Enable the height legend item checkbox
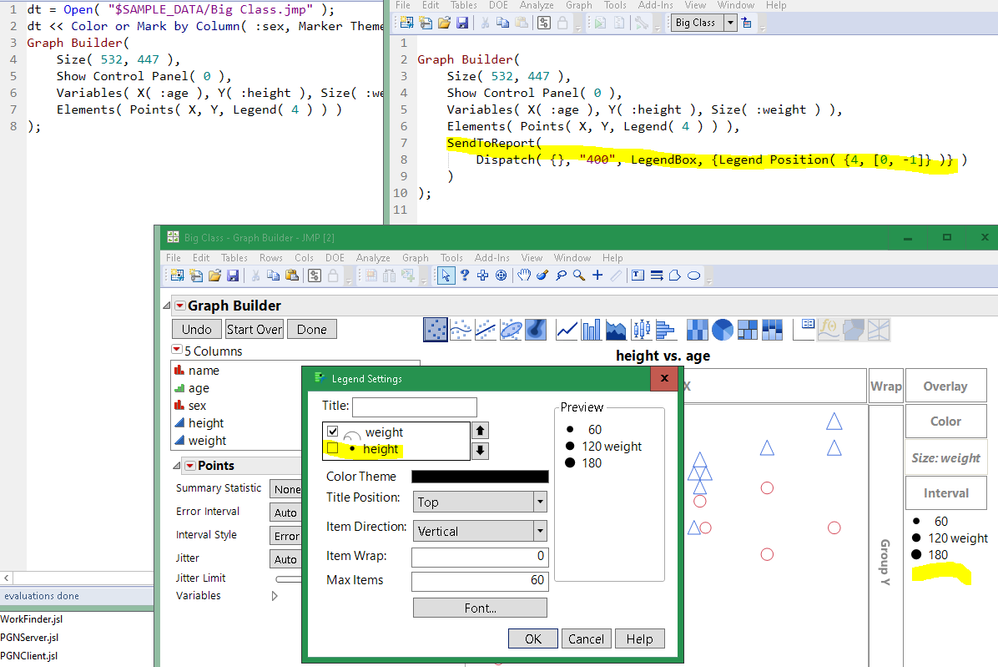998x667 pixels. (333, 449)
